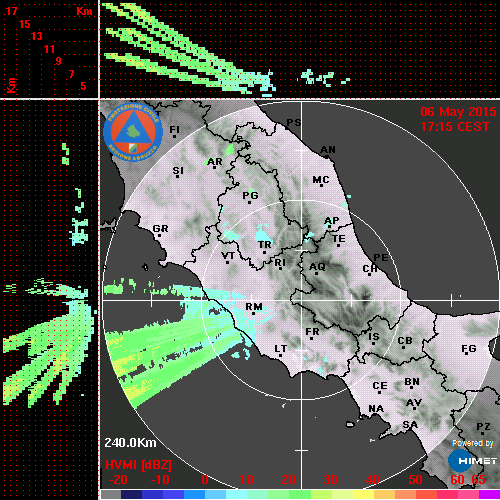Click the '17' km height label
This screenshot has width=500, height=500.
[11, 11]
